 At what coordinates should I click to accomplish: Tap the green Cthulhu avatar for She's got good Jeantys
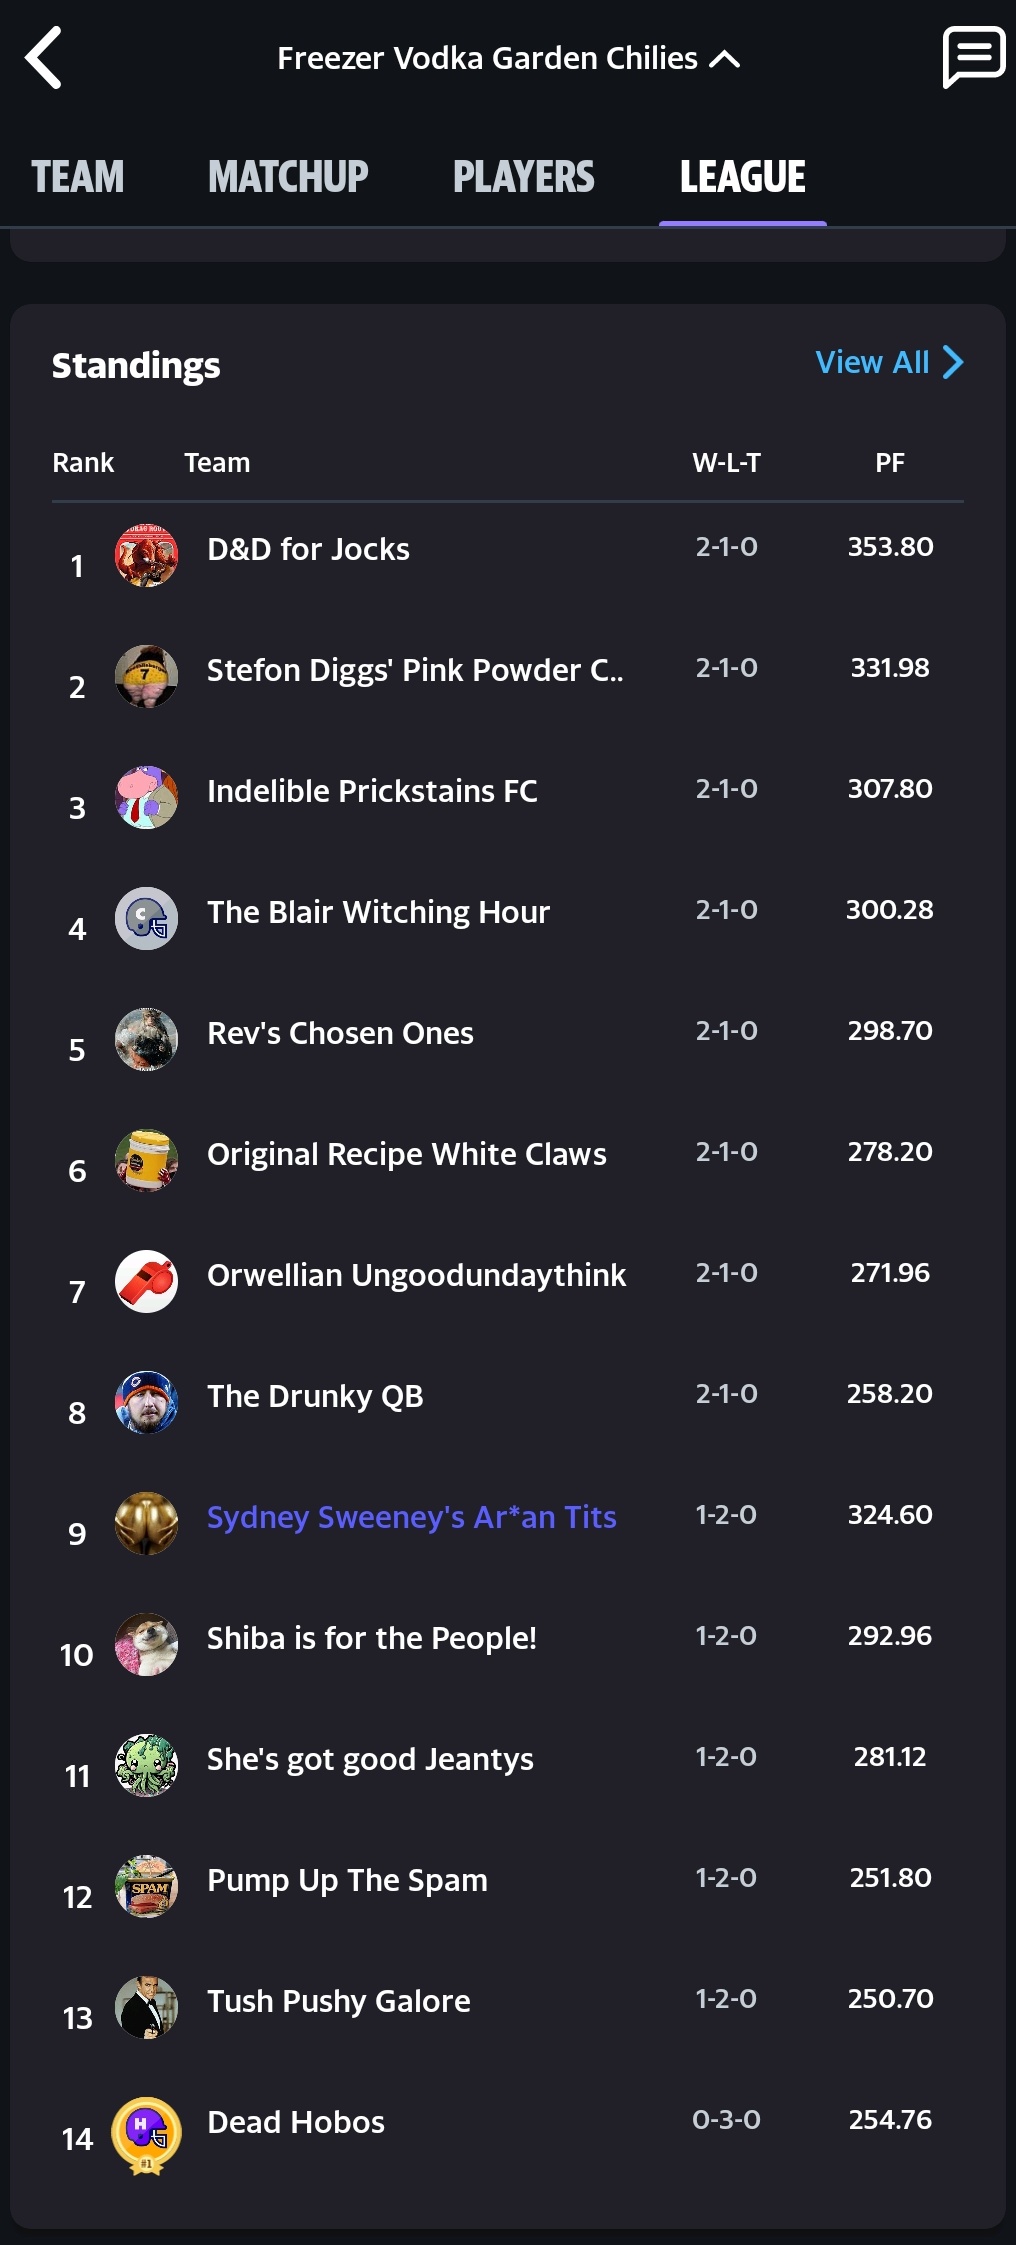point(146,1765)
